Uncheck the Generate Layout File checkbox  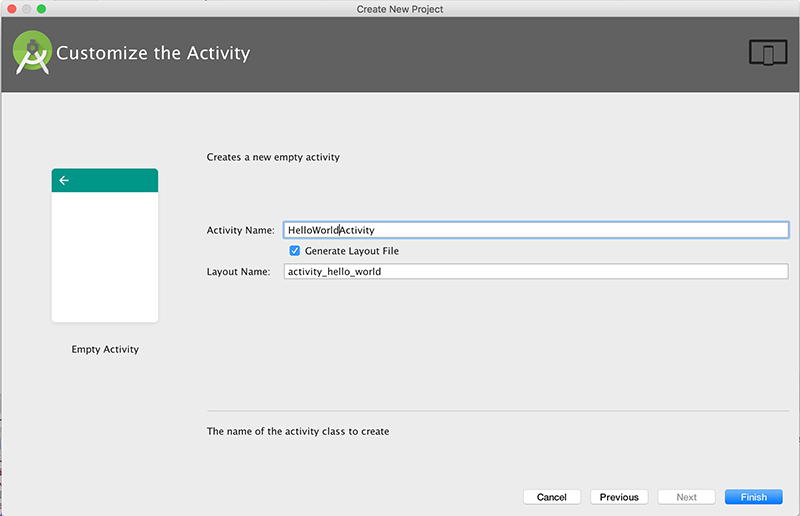[x=294, y=251]
